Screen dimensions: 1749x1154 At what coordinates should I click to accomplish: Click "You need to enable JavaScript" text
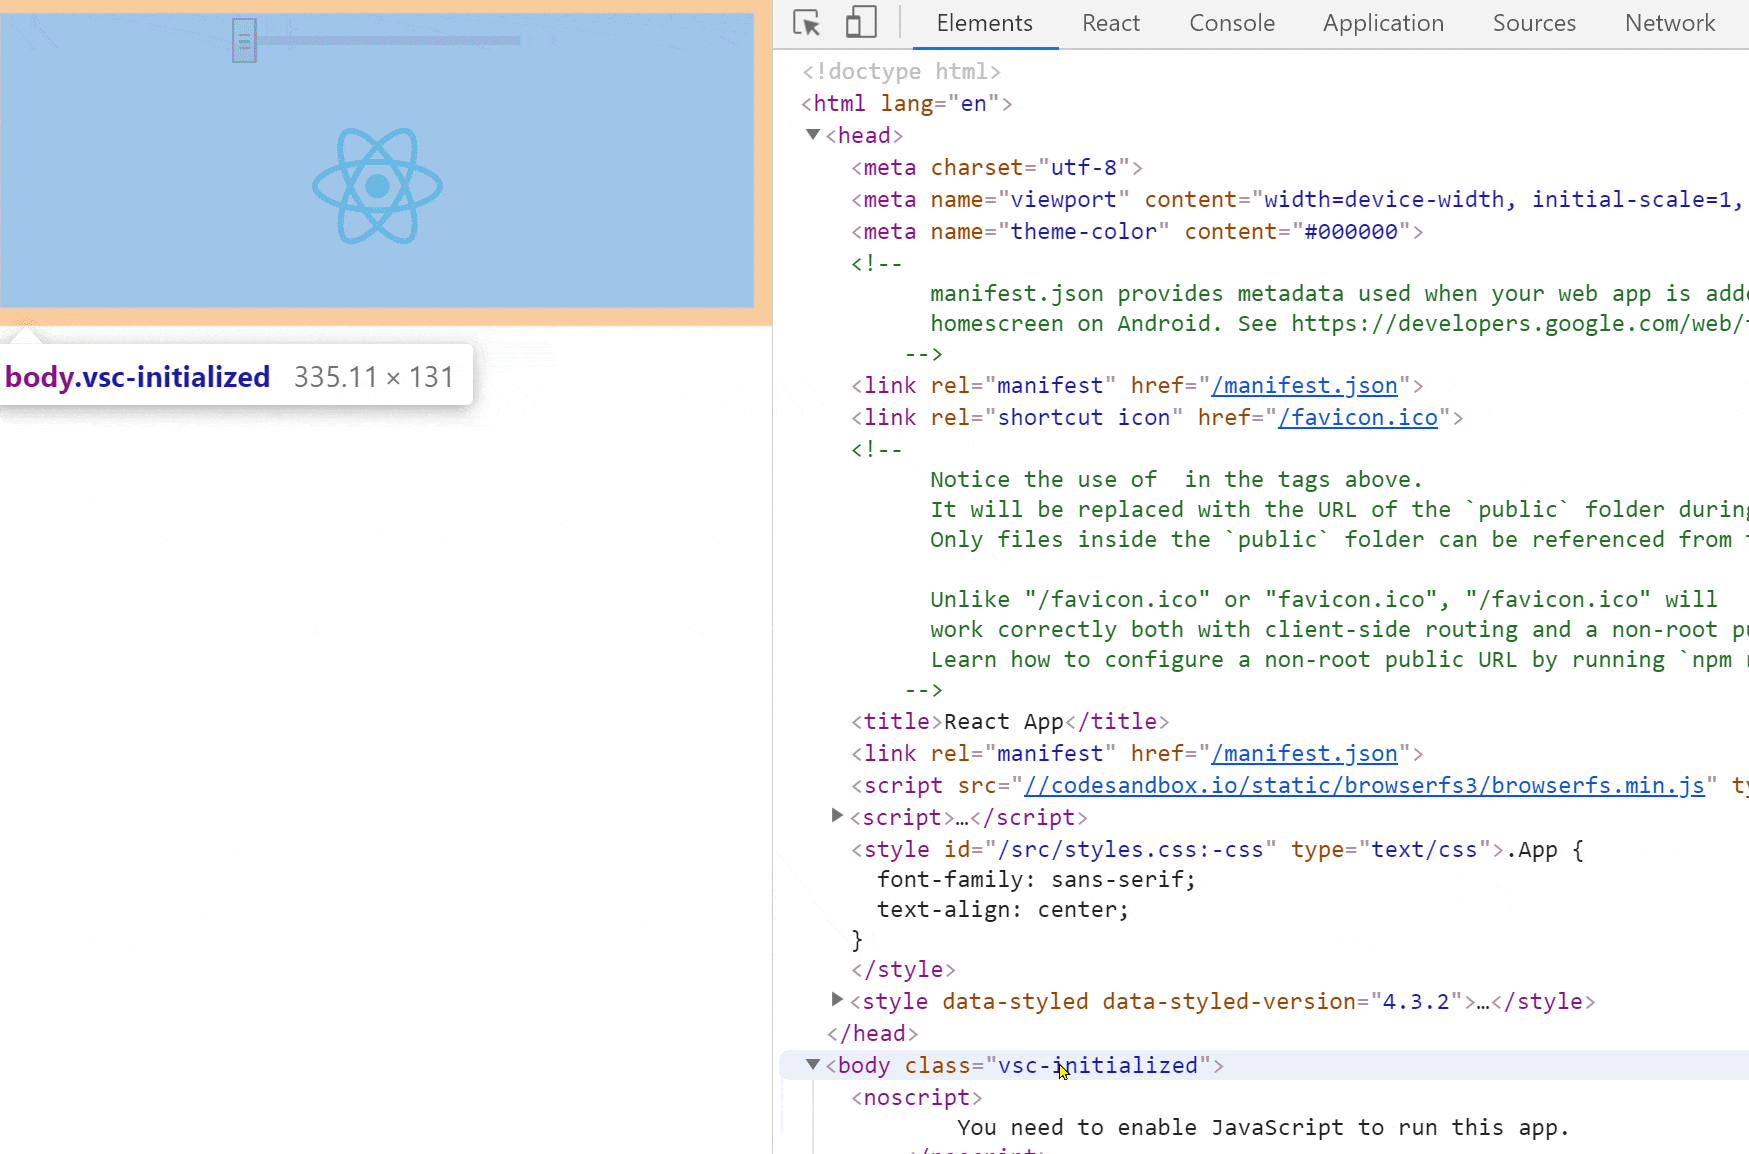1264,1128
